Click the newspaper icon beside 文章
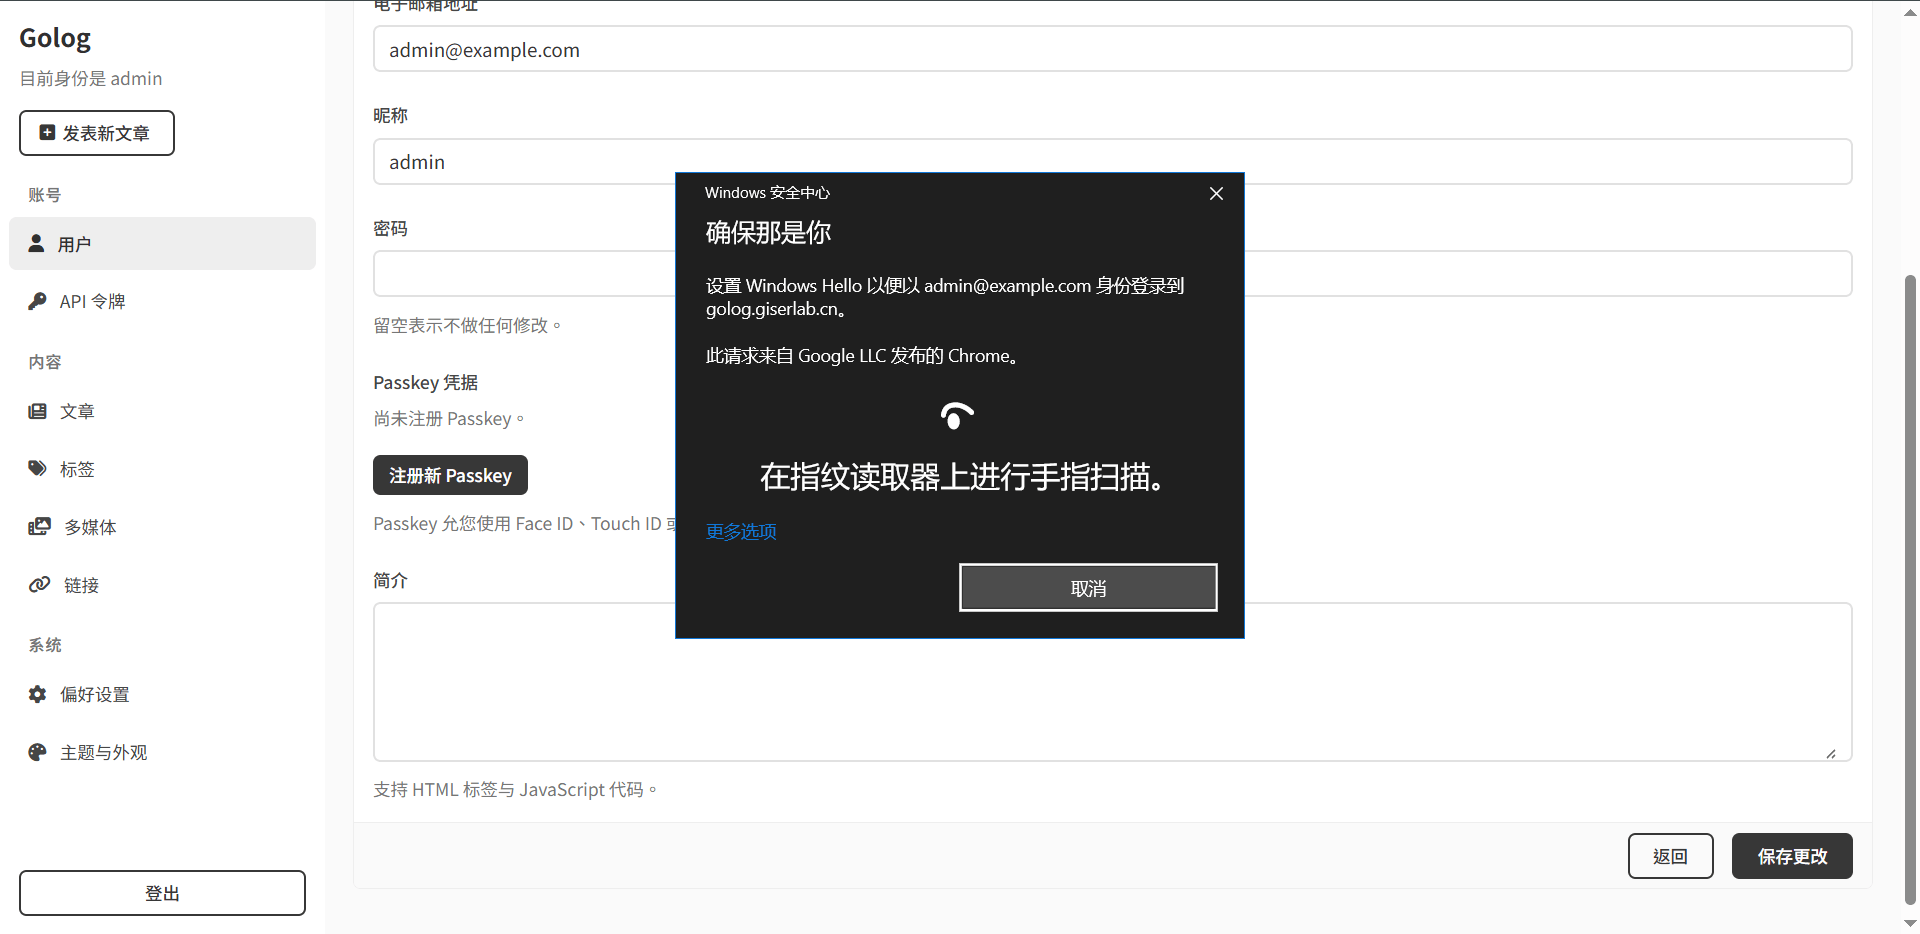The image size is (1920, 934). [x=37, y=411]
